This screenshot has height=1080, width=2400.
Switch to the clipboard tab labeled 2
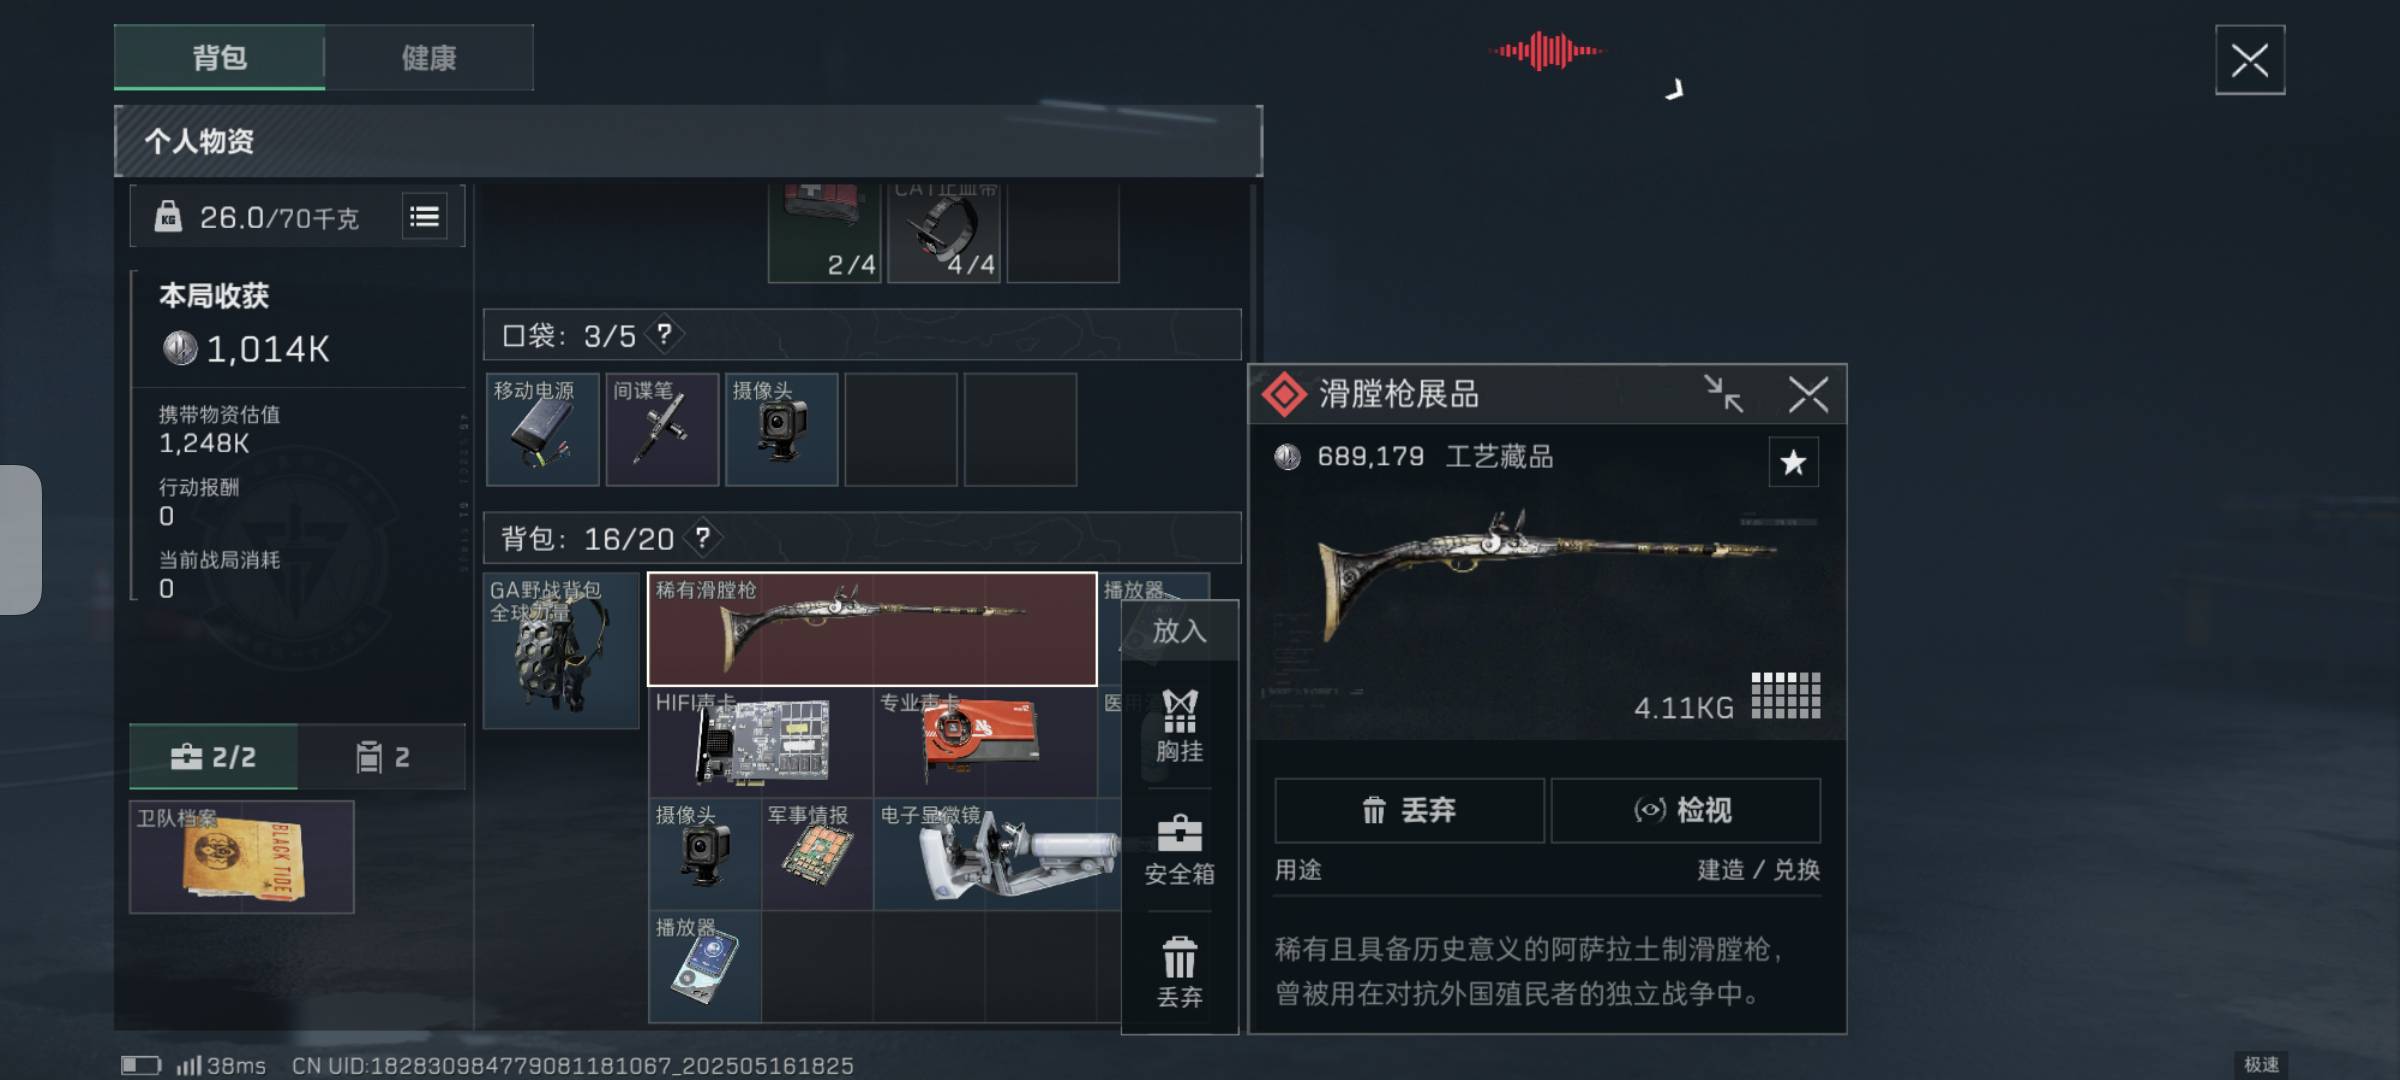pos(382,757)
